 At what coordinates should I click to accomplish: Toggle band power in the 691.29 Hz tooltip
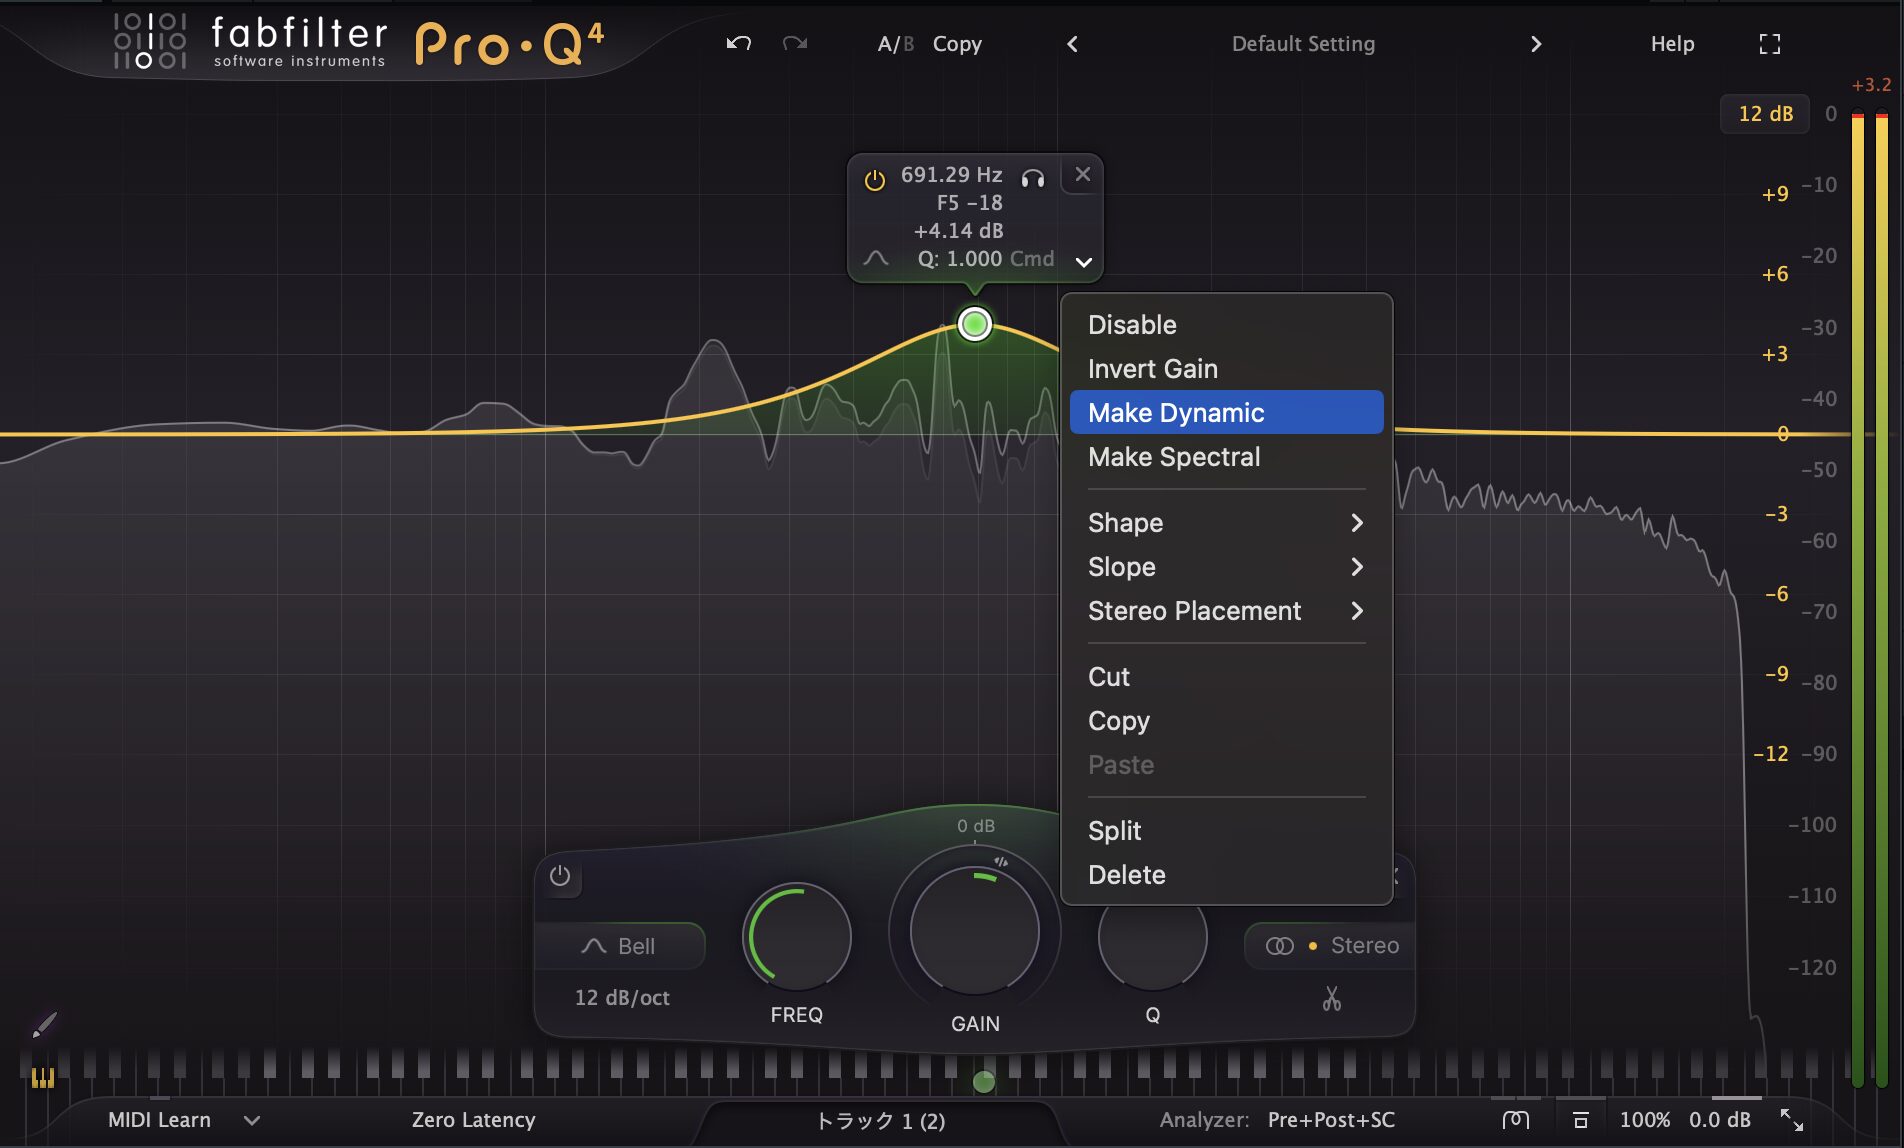pyautogui.click(x=874, y=180)
